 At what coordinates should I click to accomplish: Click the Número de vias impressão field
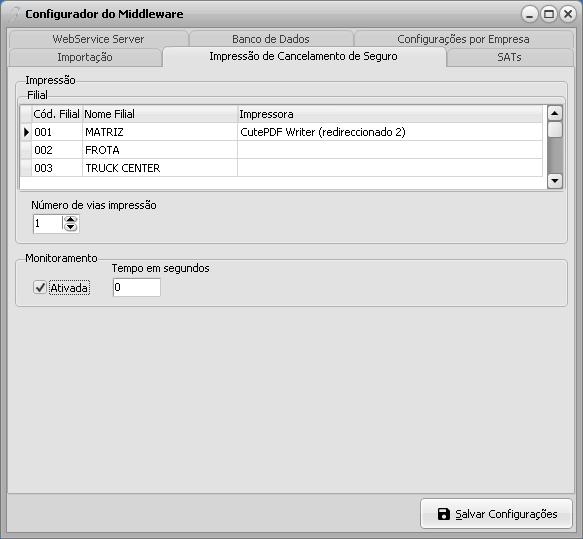tap(48, 224)
